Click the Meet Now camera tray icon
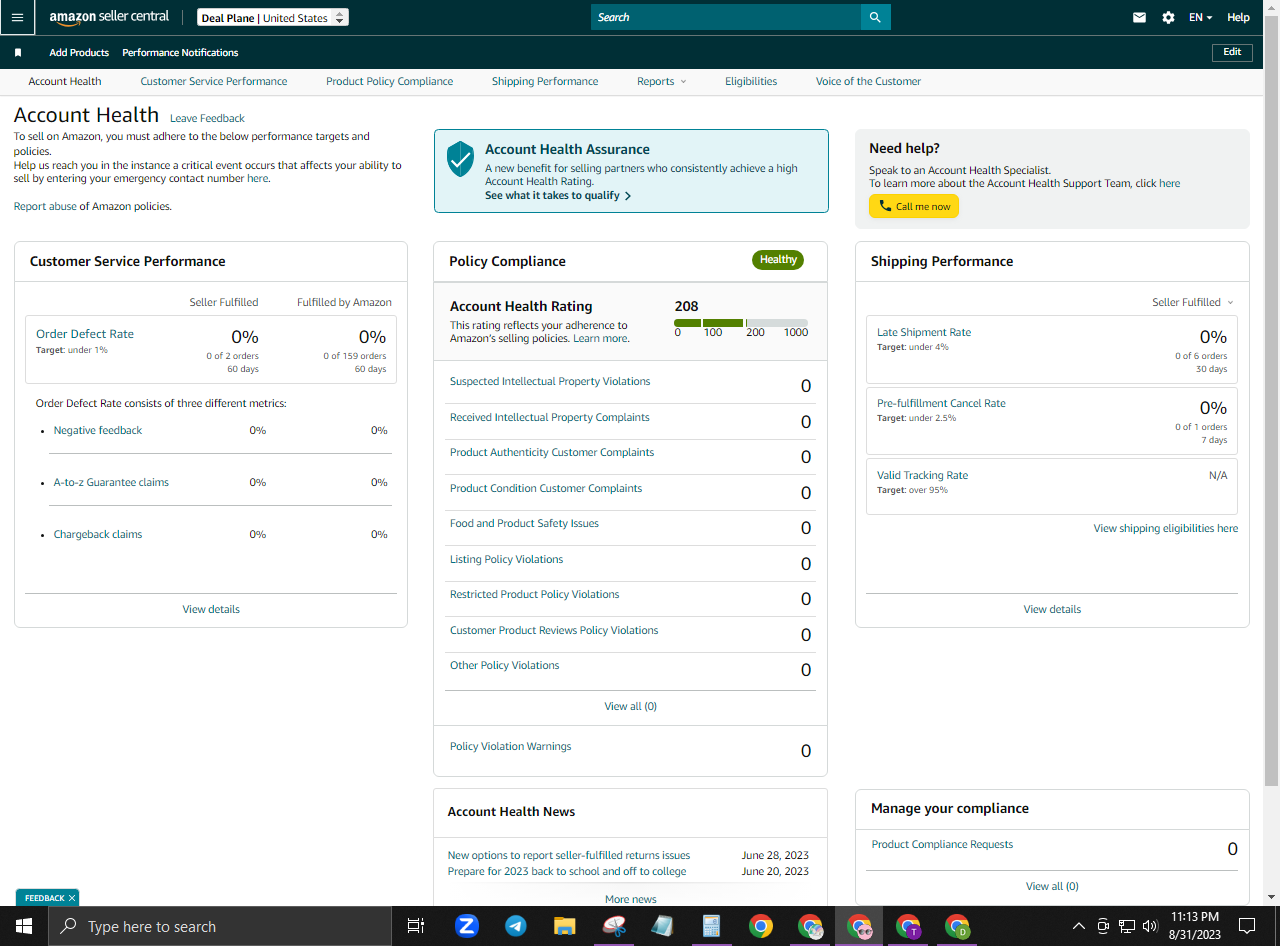Image resolution: width=1280 pixels, height=946 pixels. [1103, 926]
